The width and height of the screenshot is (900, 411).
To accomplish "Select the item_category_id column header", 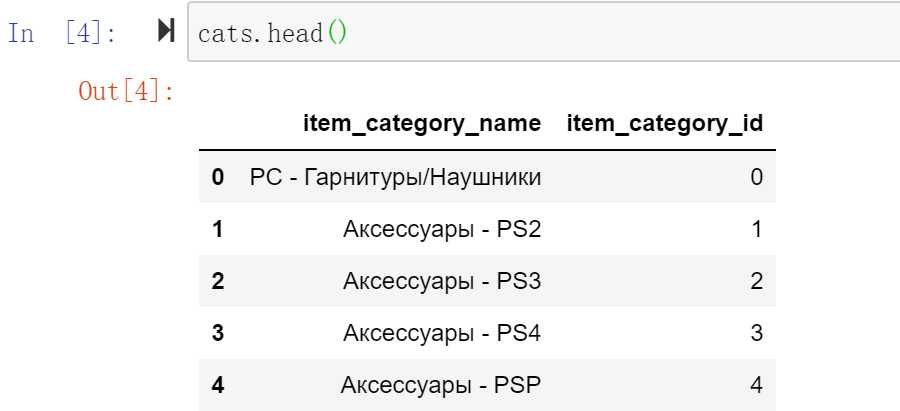I will pyautogui.click(x=665, y=123).
